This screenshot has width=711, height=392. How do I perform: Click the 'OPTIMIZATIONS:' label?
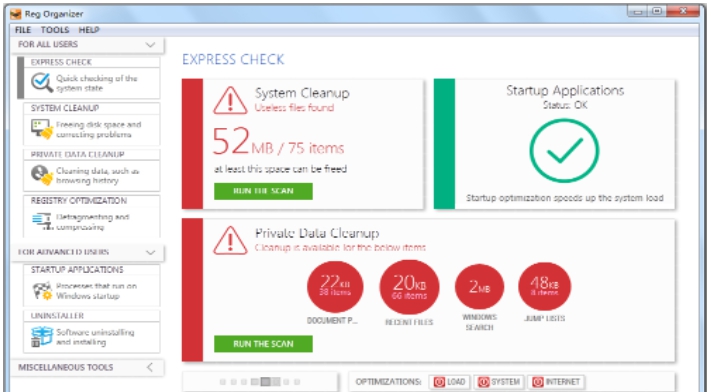point(388,382)
